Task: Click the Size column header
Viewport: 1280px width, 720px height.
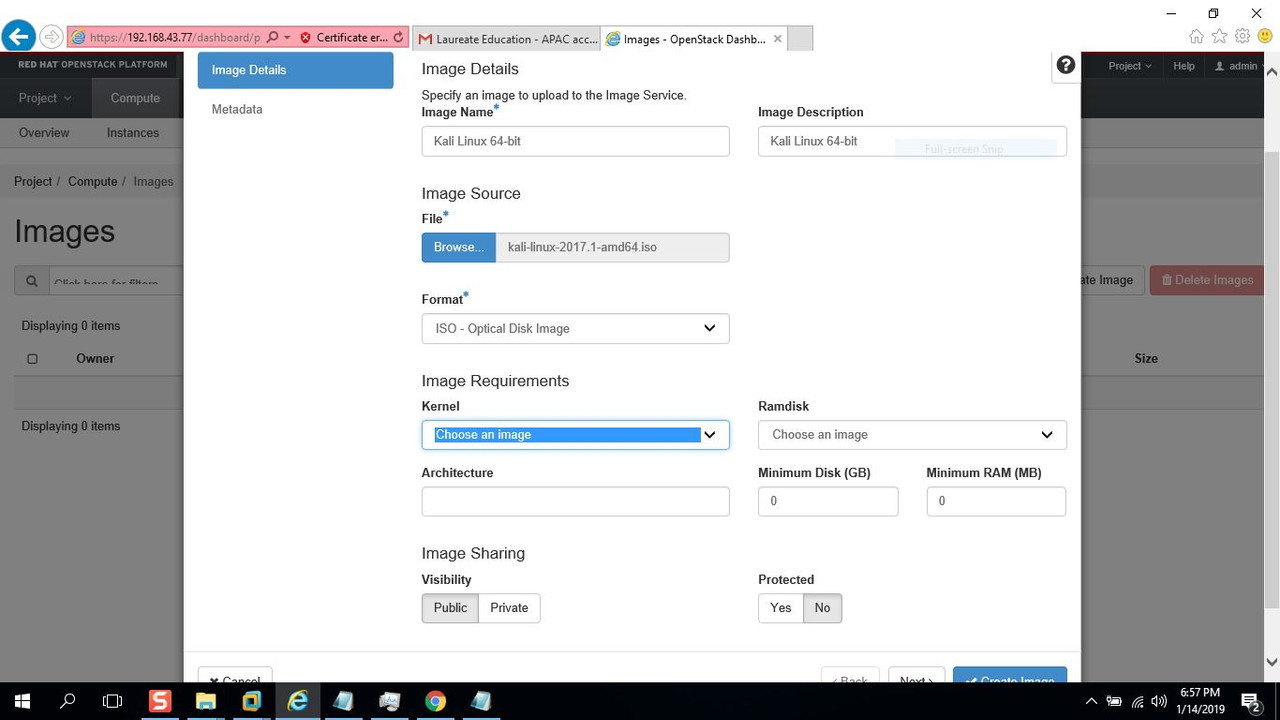Action: tap(1146, 358)
